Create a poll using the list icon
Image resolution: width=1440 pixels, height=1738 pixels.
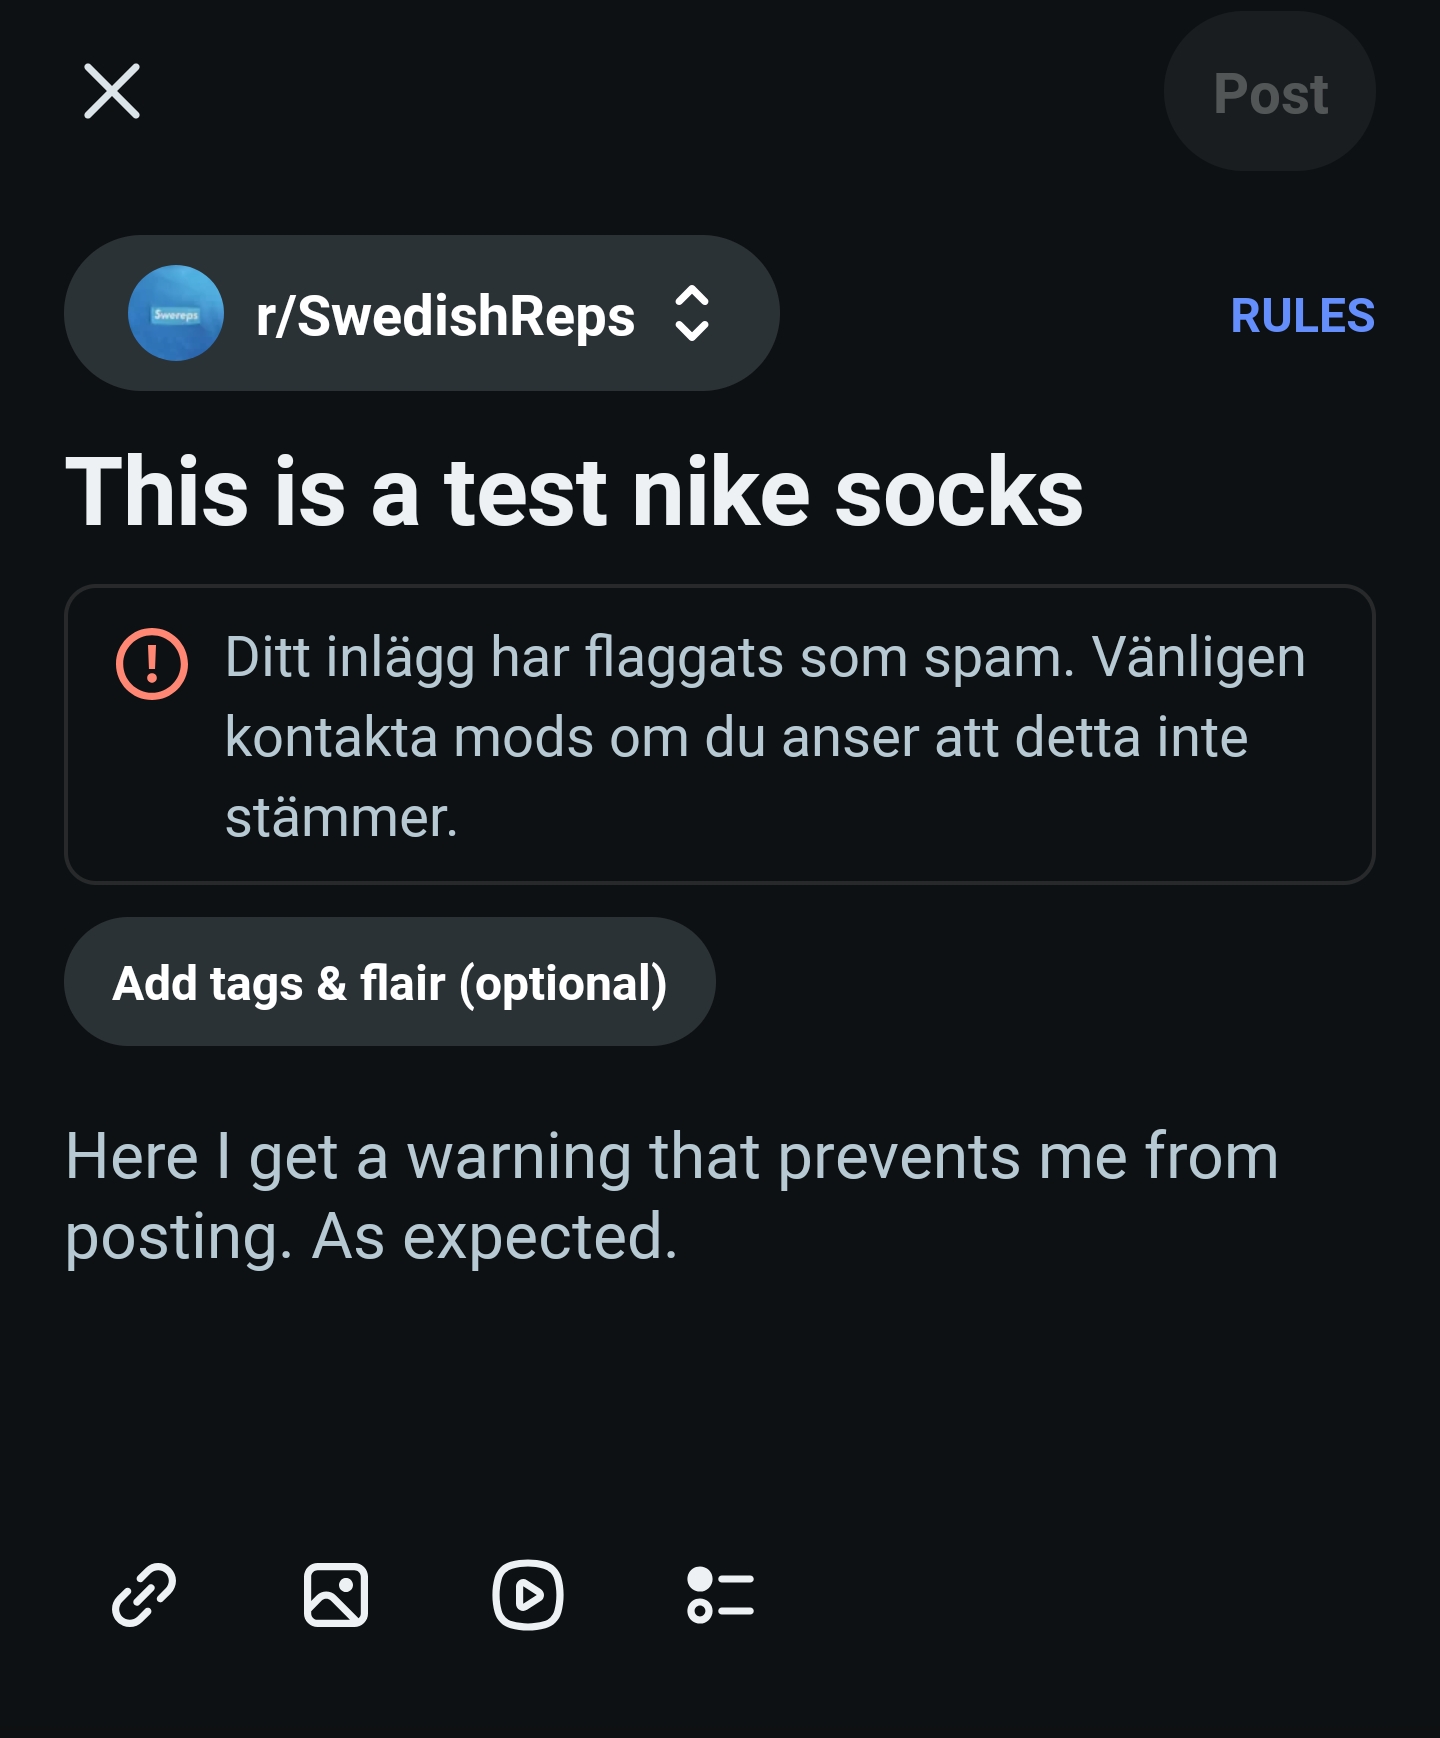pyautogui.click(x=720, y=1595)
